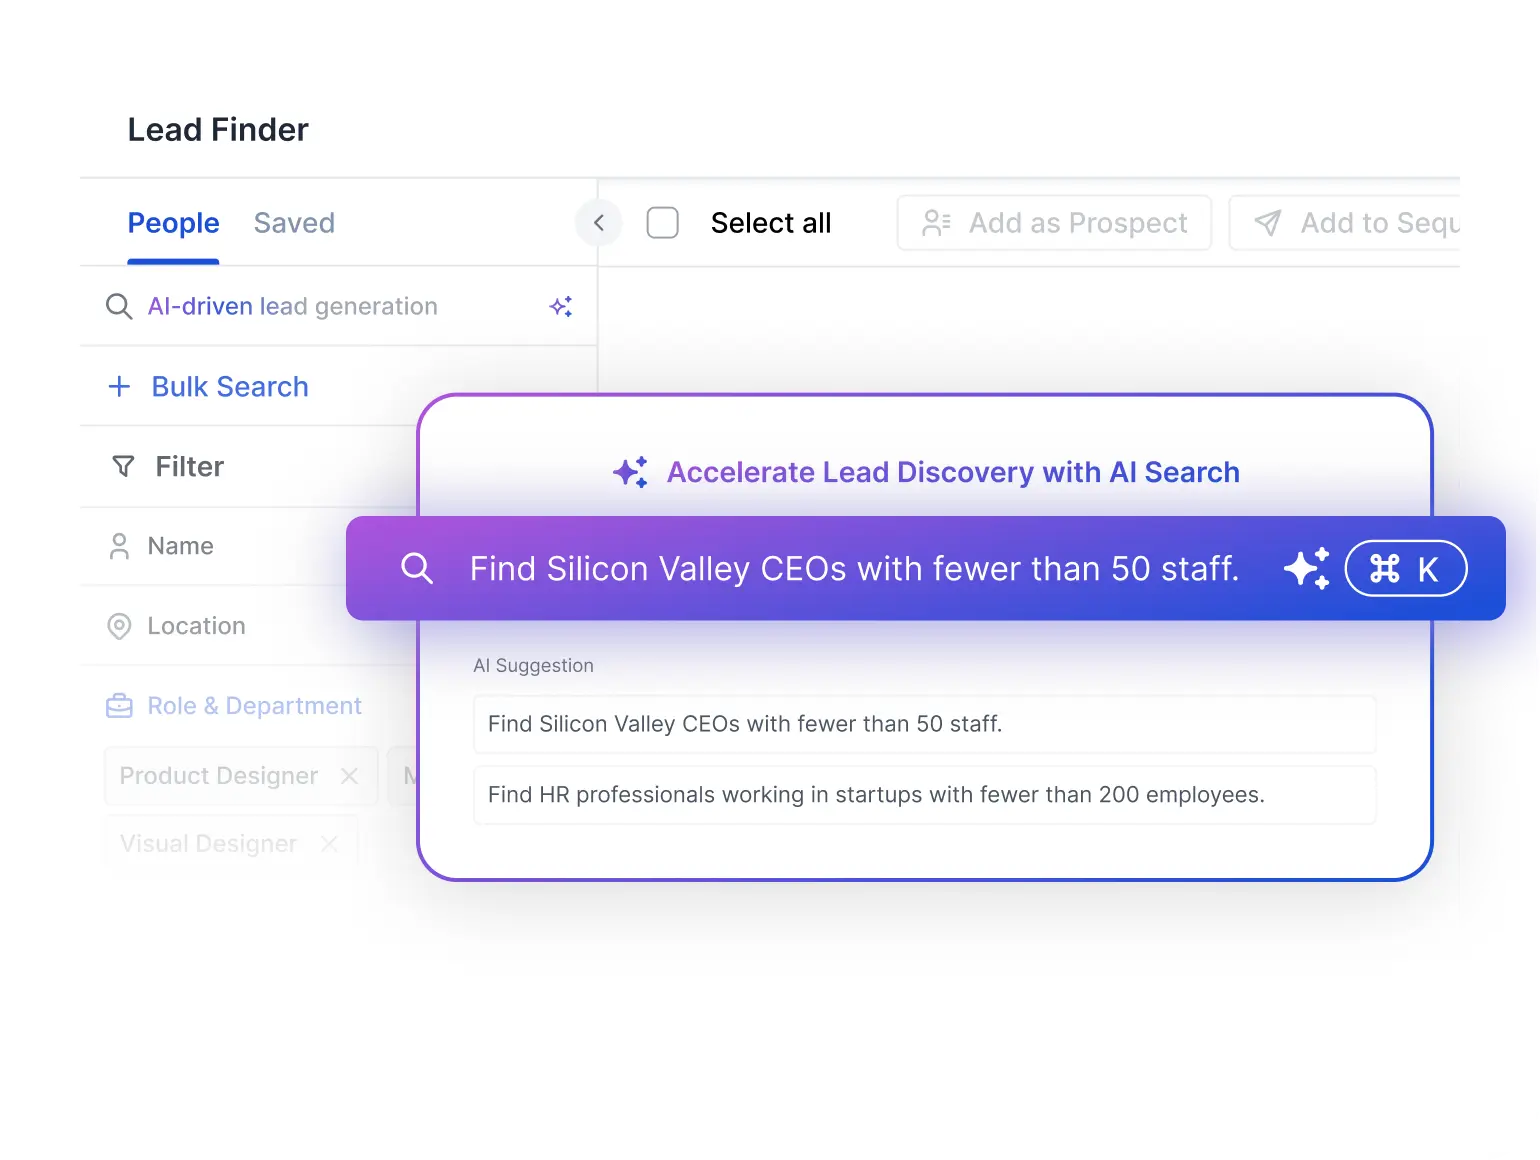Viewport: 1540px width, 1160px height.
Task: Click the funnel Filter icon
Action: coord(123,467)
